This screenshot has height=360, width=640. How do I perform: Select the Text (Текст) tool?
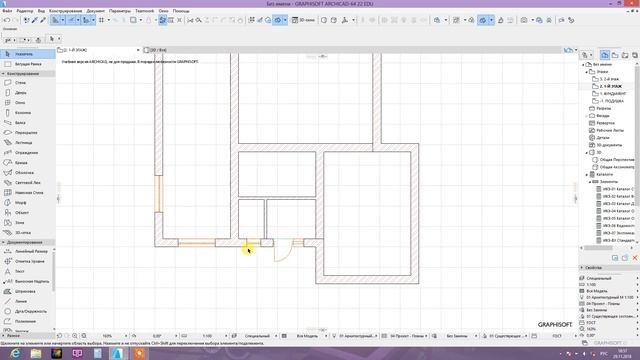(x=26, y=271)
